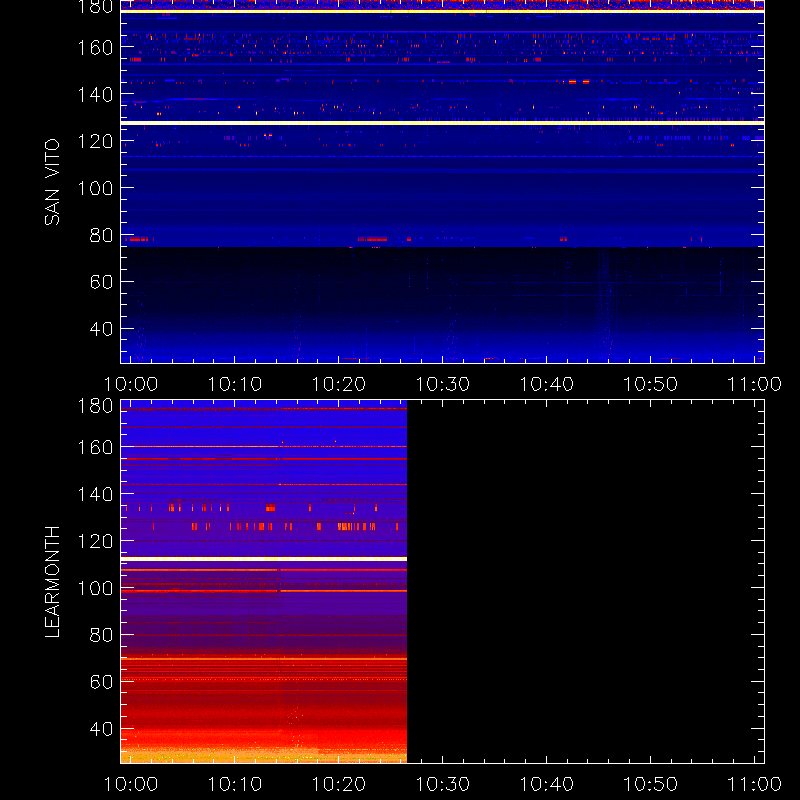800x800 pixels.
Task: Select the 10:30 label under San Vito plot
Action: pyautogui.click(x=442, y=384)
